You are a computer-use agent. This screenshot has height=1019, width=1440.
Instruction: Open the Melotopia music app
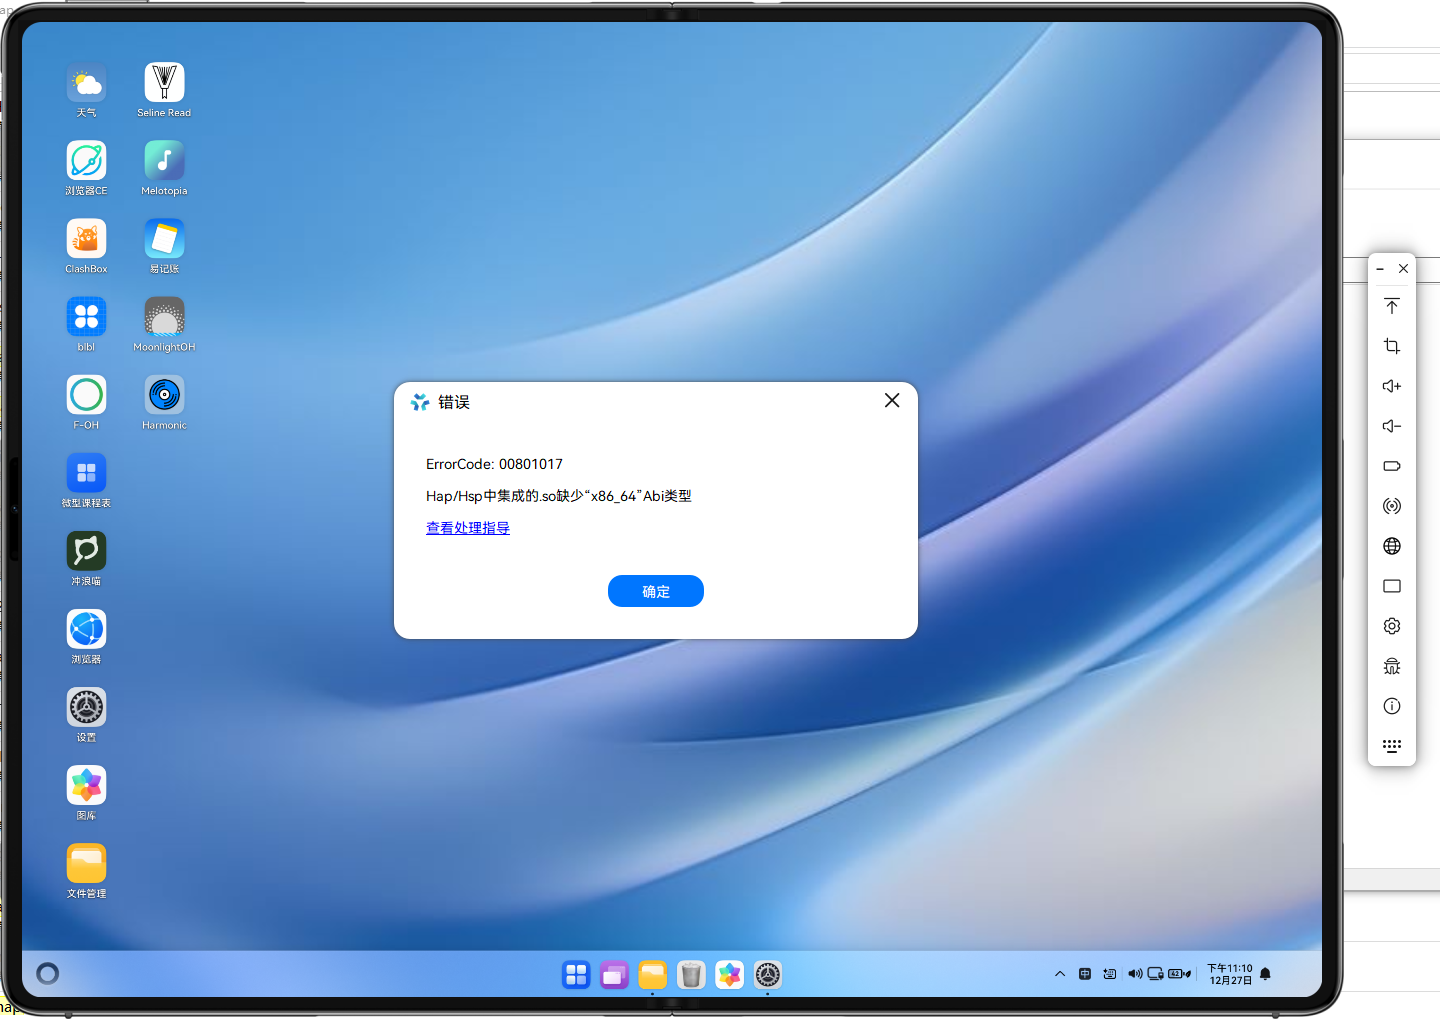point(163,160)
